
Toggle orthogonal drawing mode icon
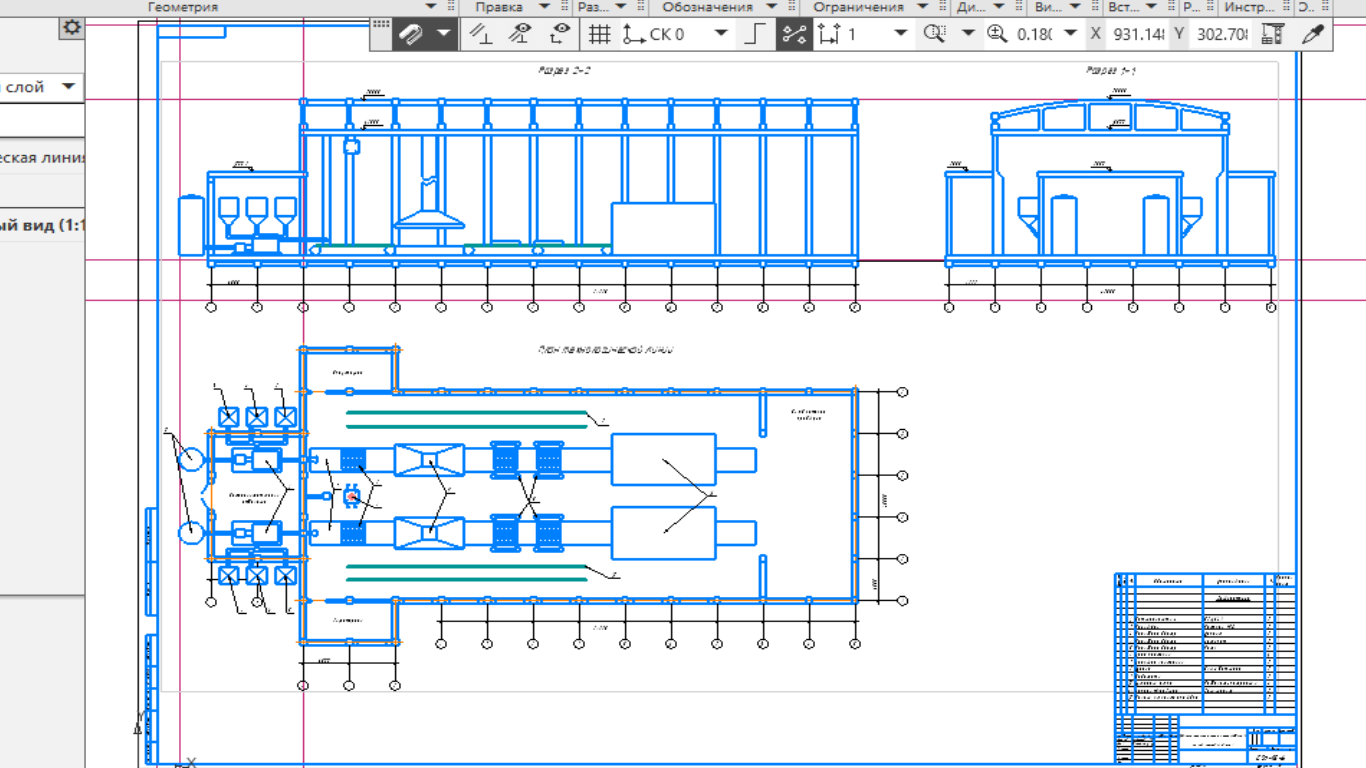coord(482,34)
